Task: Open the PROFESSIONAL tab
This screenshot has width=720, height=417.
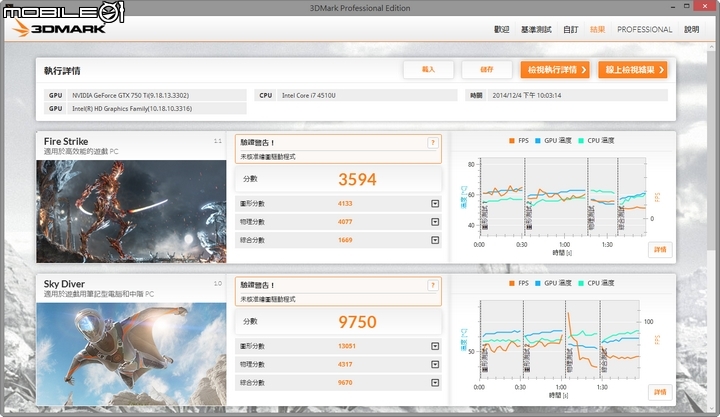Action: pyautogui.click(x=644, y=29)
